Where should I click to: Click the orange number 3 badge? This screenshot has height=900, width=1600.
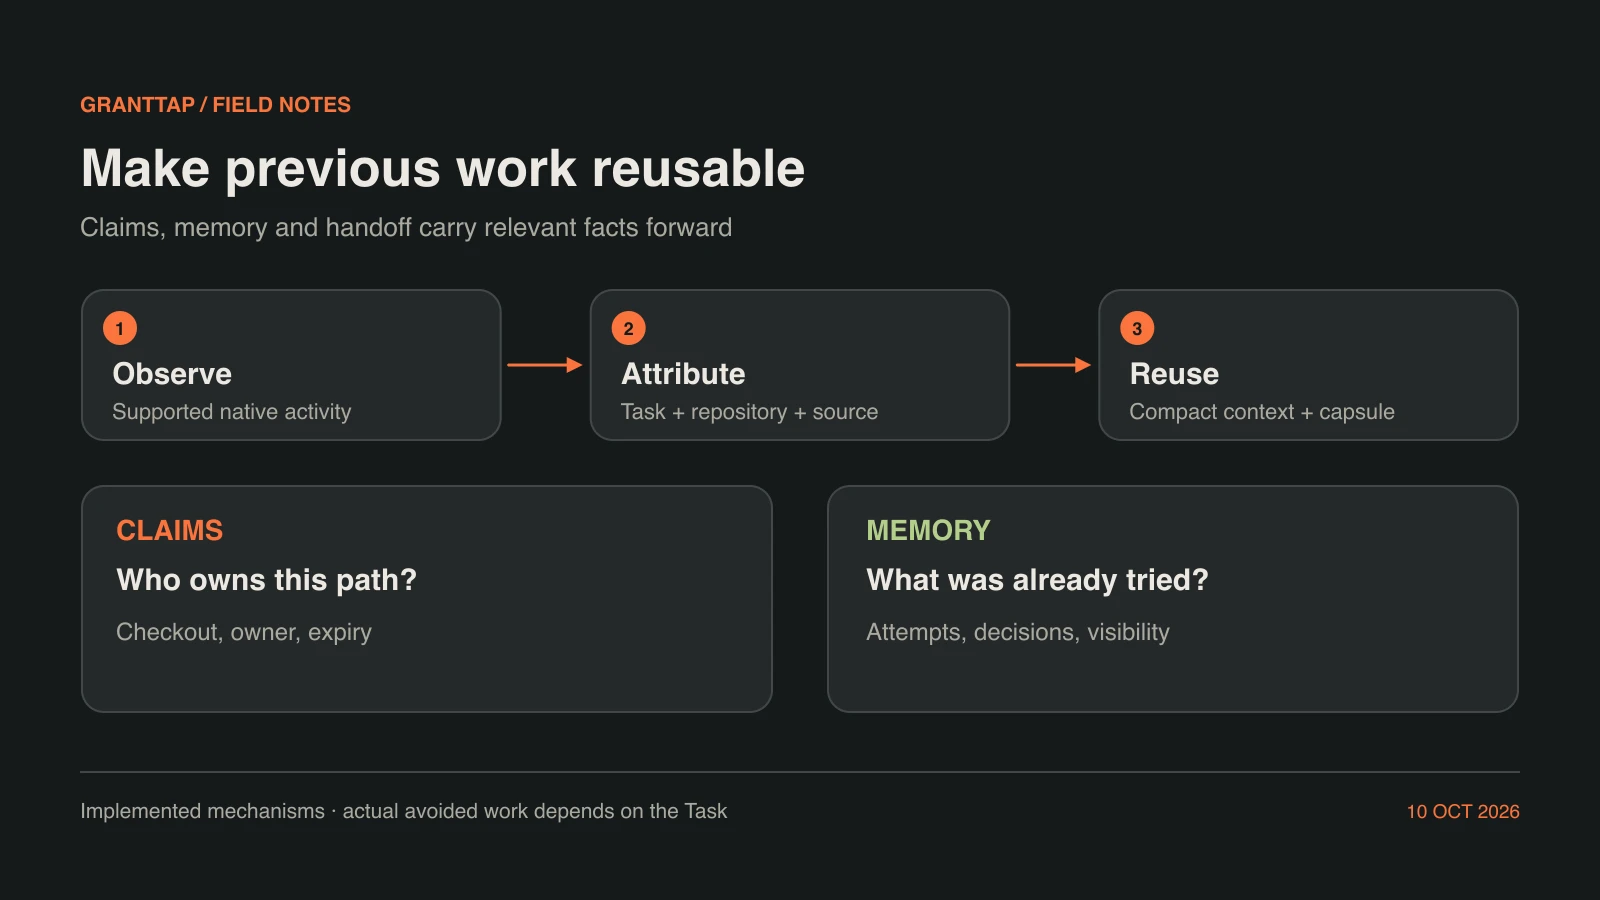[1137, 328]
